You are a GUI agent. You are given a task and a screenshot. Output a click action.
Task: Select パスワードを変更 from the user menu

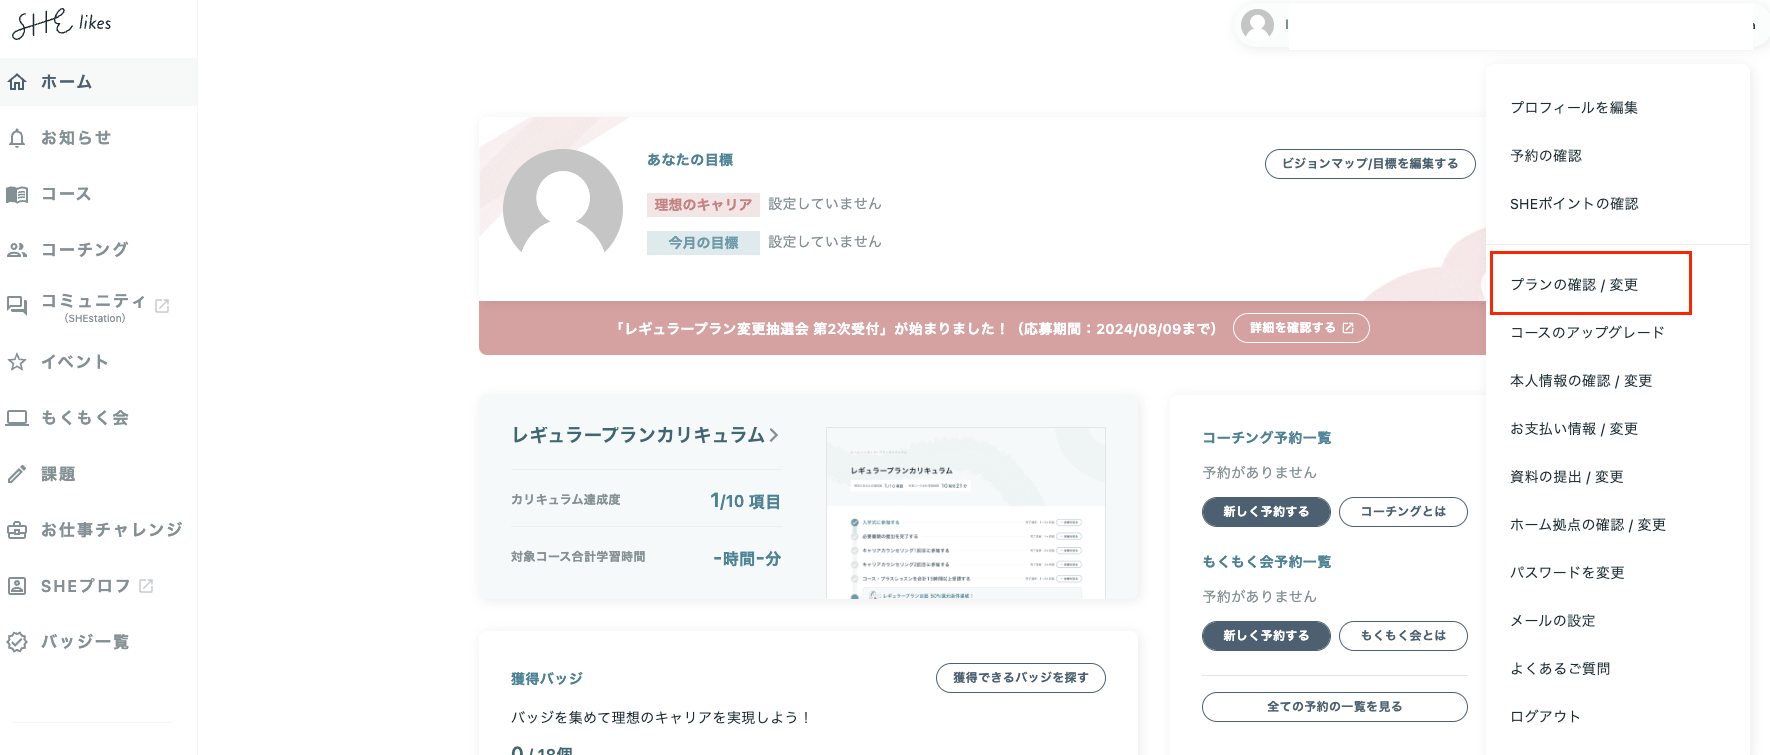[x=1567, y=573]
